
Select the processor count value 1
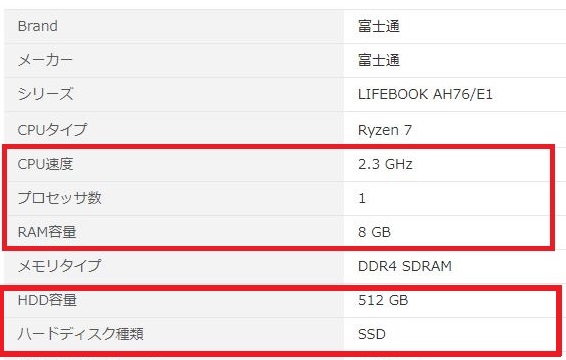[x=362, y=198]
